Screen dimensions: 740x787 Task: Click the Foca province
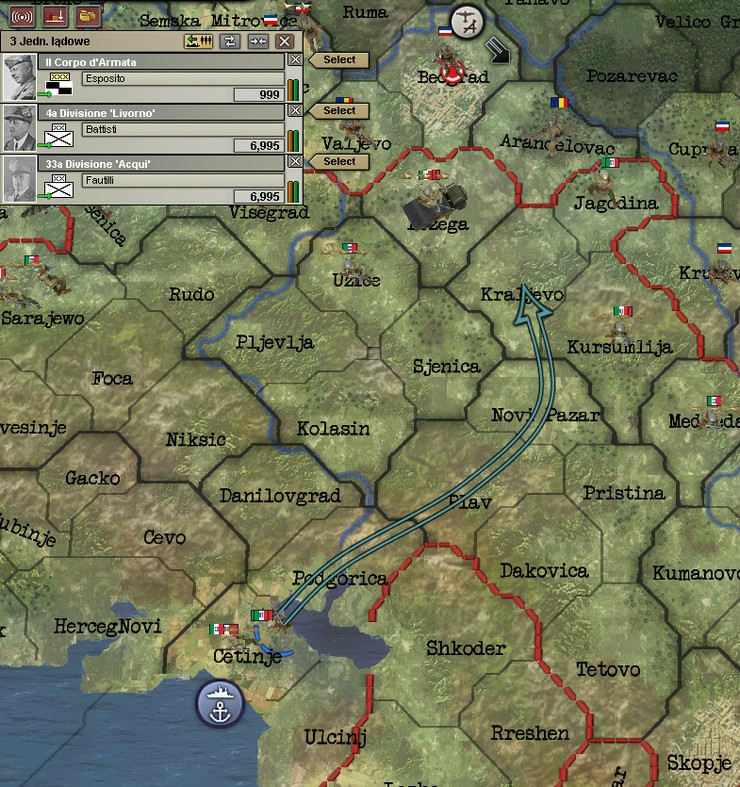tap(112, 378)
